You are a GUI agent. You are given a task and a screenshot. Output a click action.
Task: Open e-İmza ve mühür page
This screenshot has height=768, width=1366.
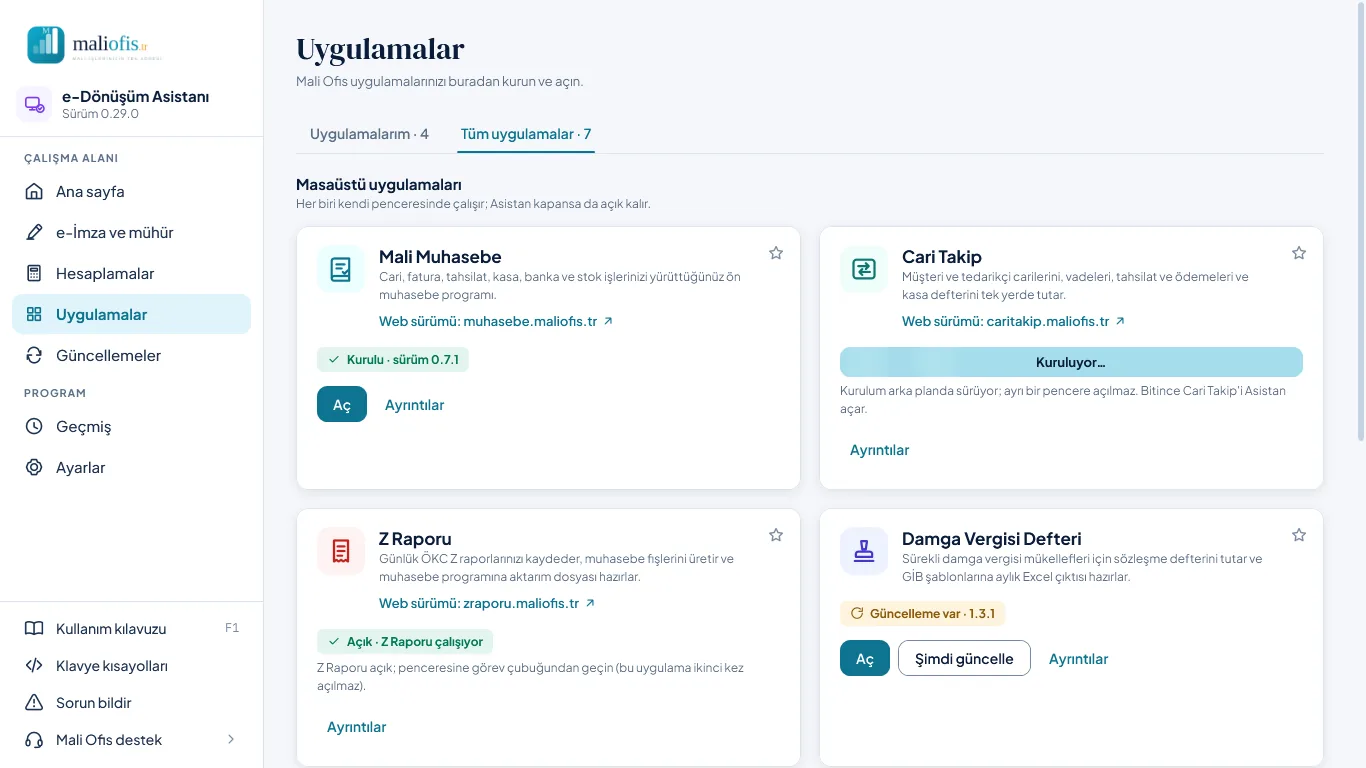coord(131,232)
